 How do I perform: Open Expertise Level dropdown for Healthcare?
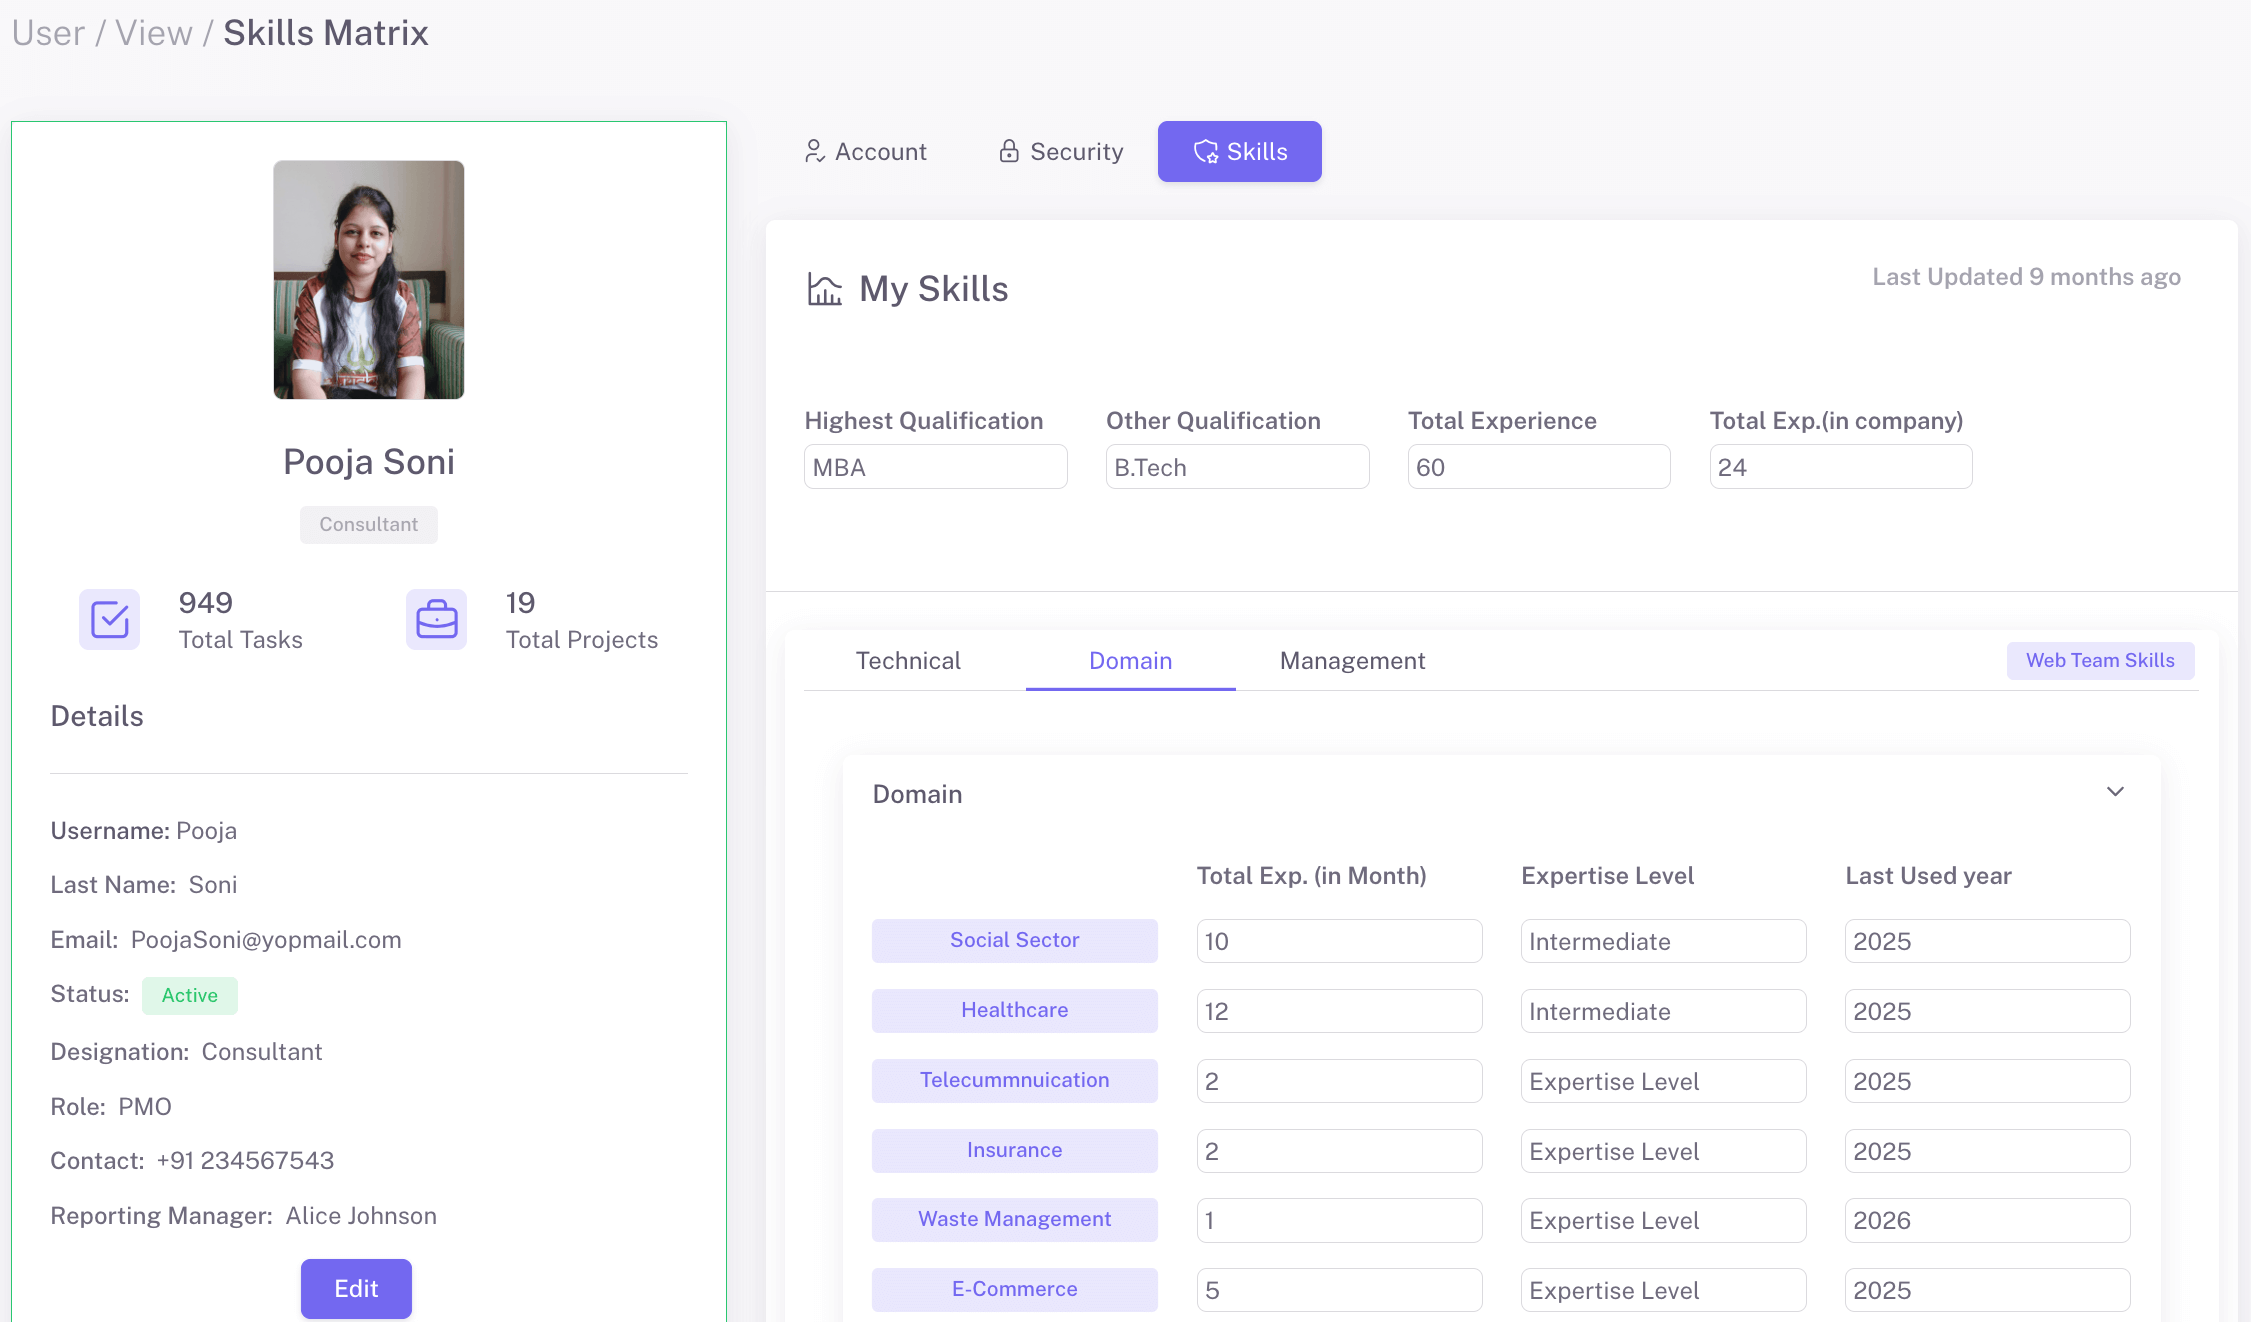point(1663,1011)
